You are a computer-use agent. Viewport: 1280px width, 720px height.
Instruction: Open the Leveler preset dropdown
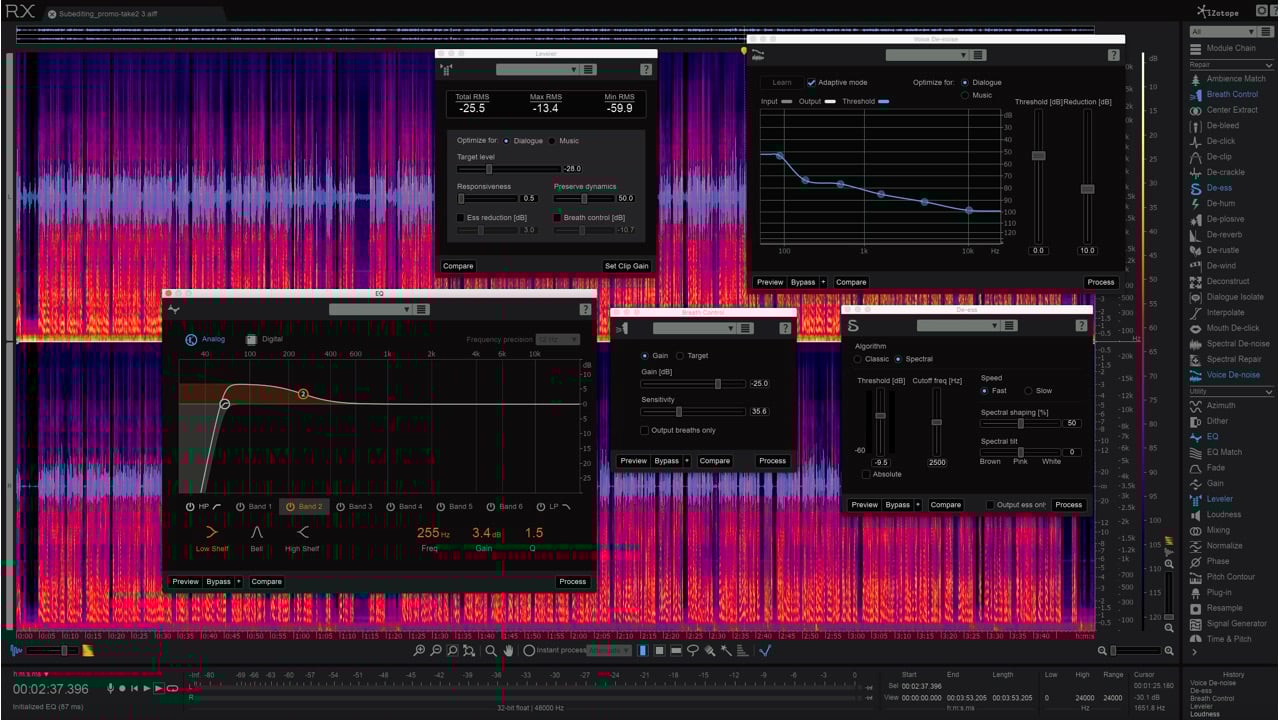click(537, 70)
